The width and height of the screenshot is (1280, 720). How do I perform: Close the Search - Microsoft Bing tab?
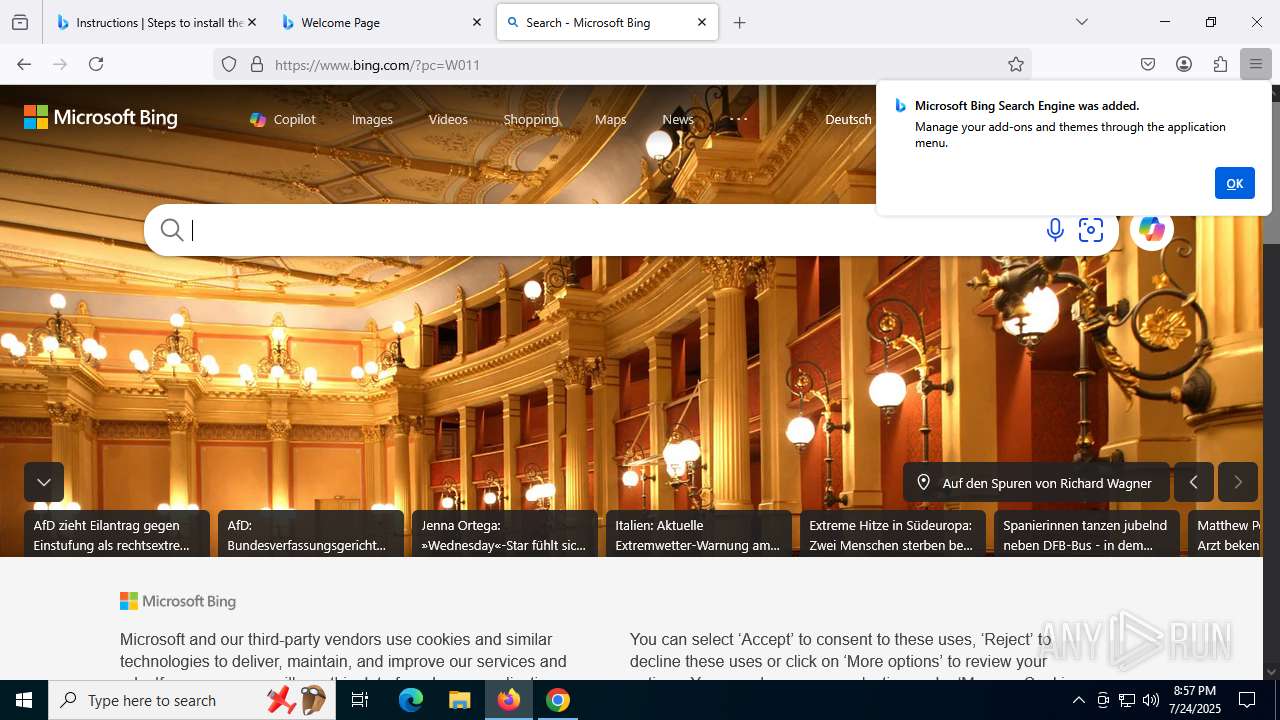[x=702, y=22]
